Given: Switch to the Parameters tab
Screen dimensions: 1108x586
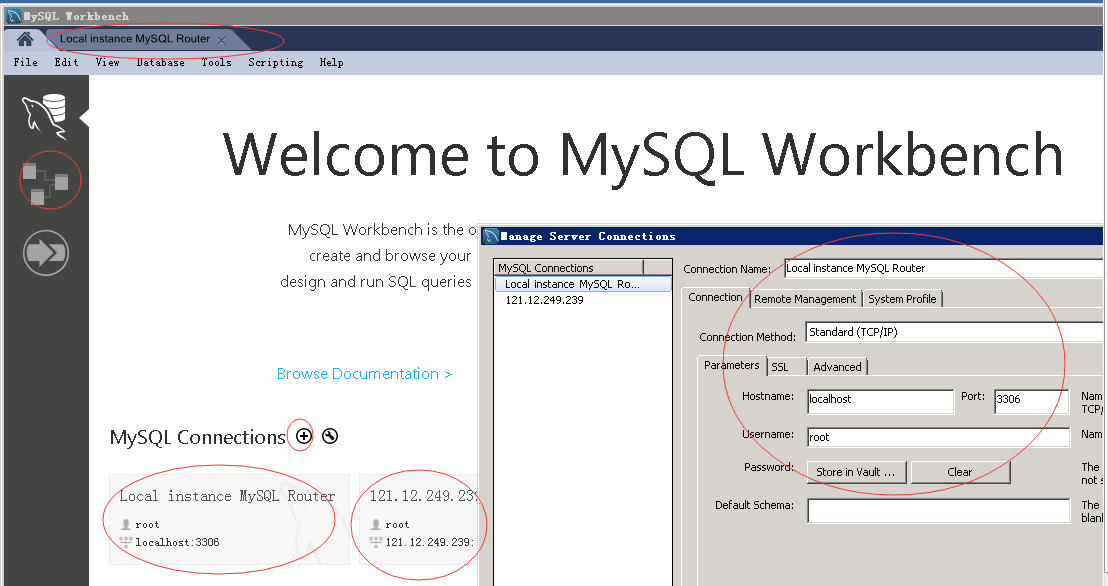Looking at the screenshot, I should click(731, 365).
